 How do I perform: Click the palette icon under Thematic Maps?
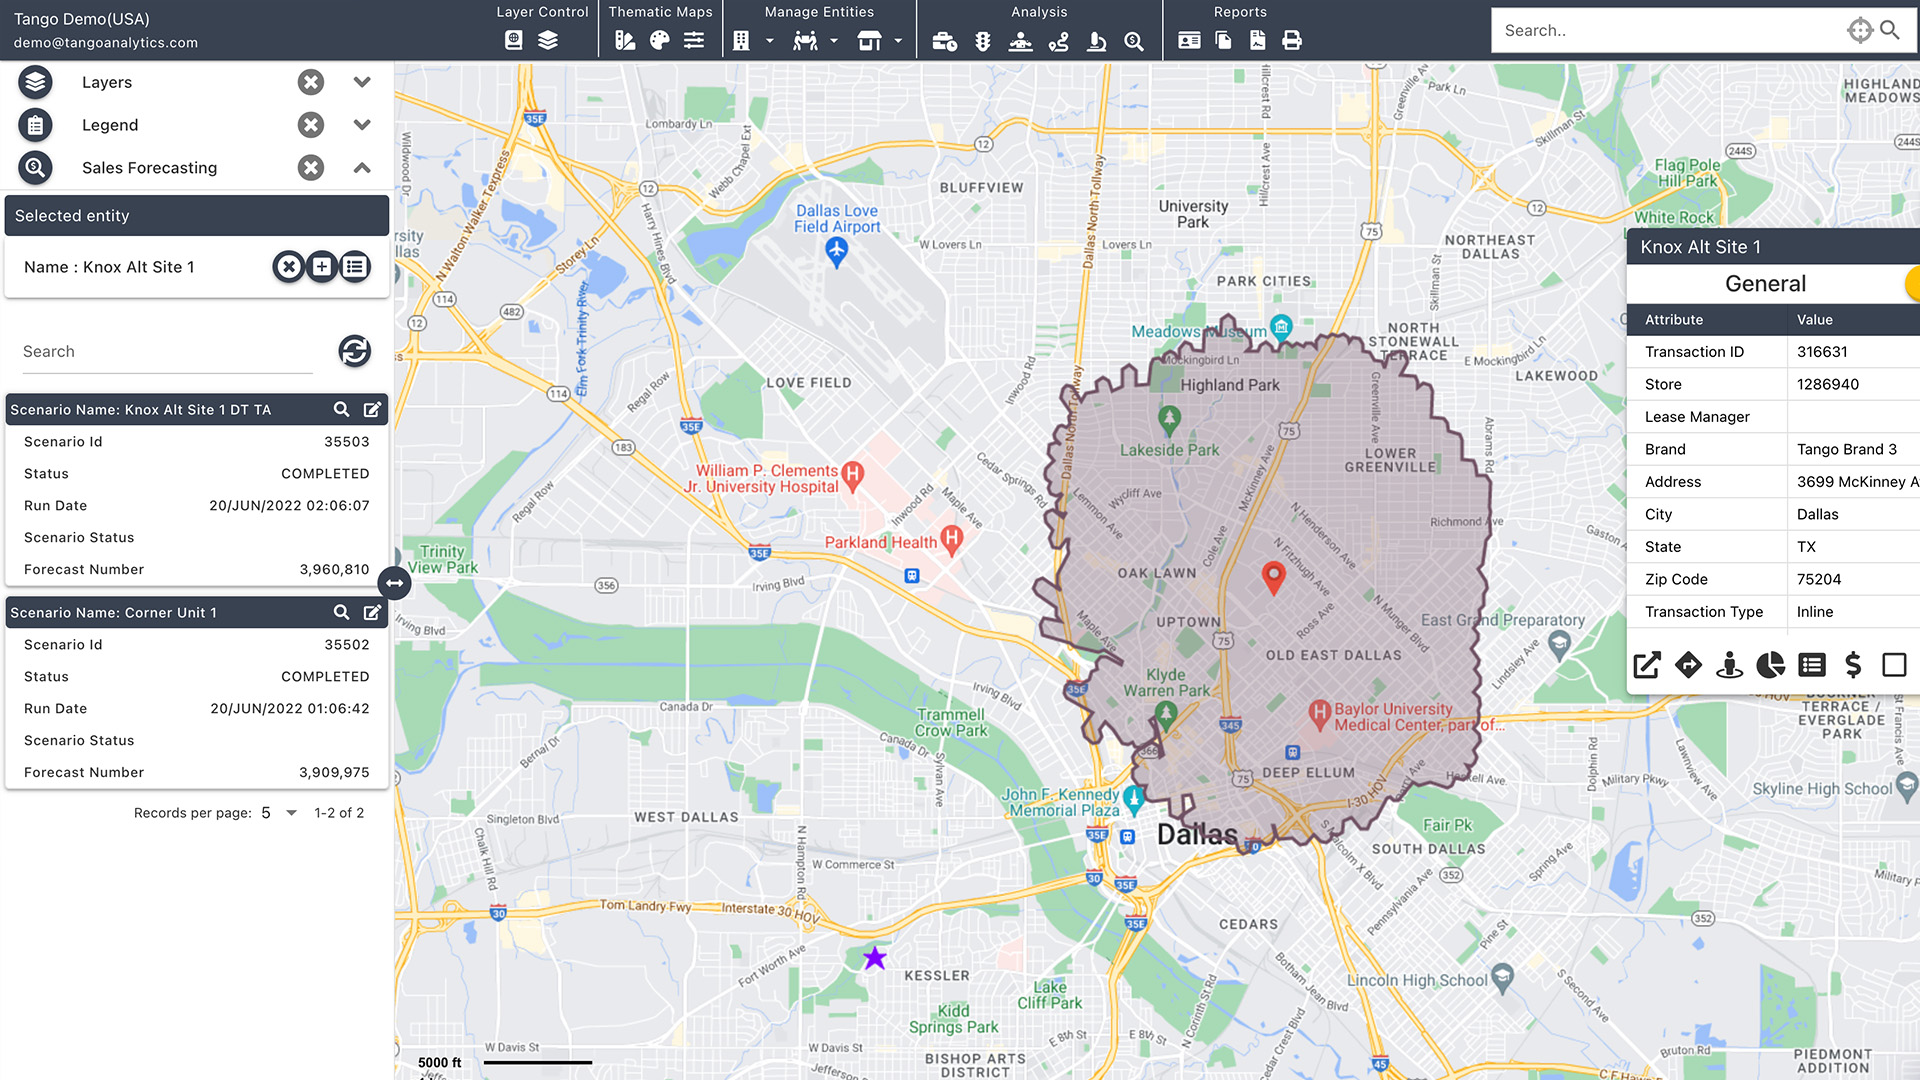[659, 40]
